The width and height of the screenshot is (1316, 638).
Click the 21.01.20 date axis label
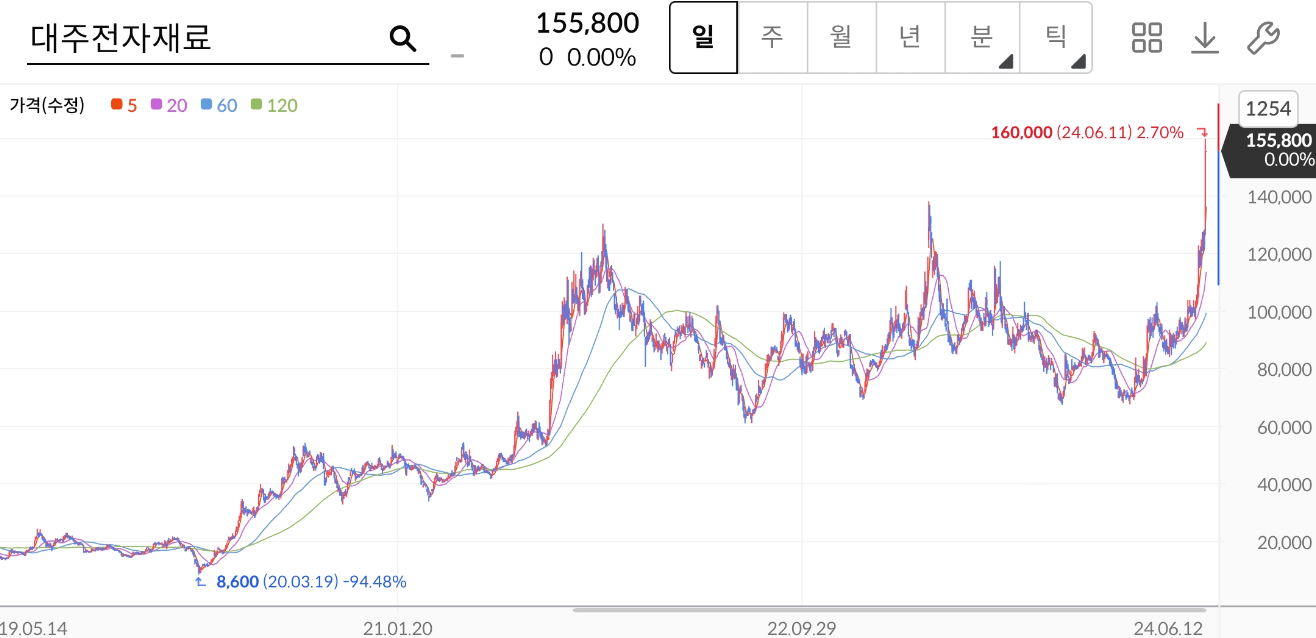point(398,628)
